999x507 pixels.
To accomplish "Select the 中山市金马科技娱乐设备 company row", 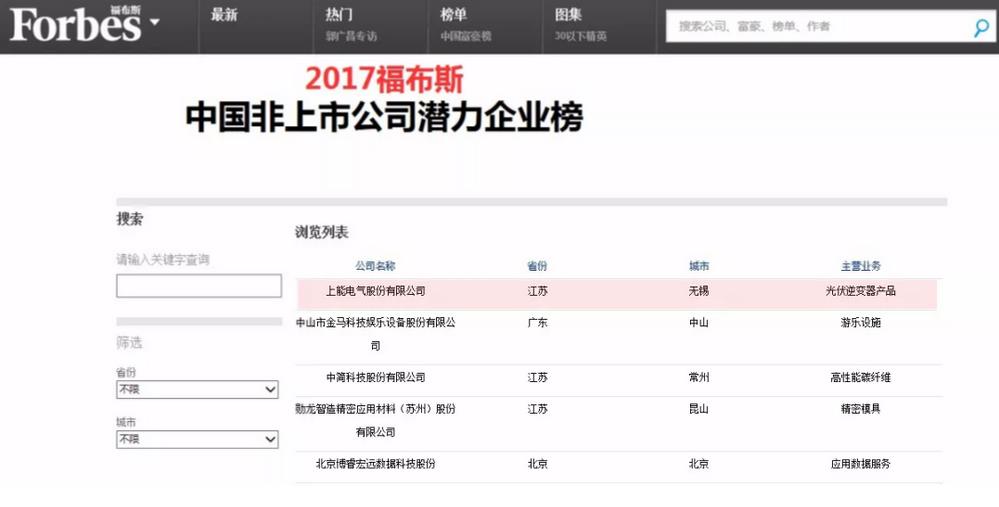I will click(x=375, y=323).
